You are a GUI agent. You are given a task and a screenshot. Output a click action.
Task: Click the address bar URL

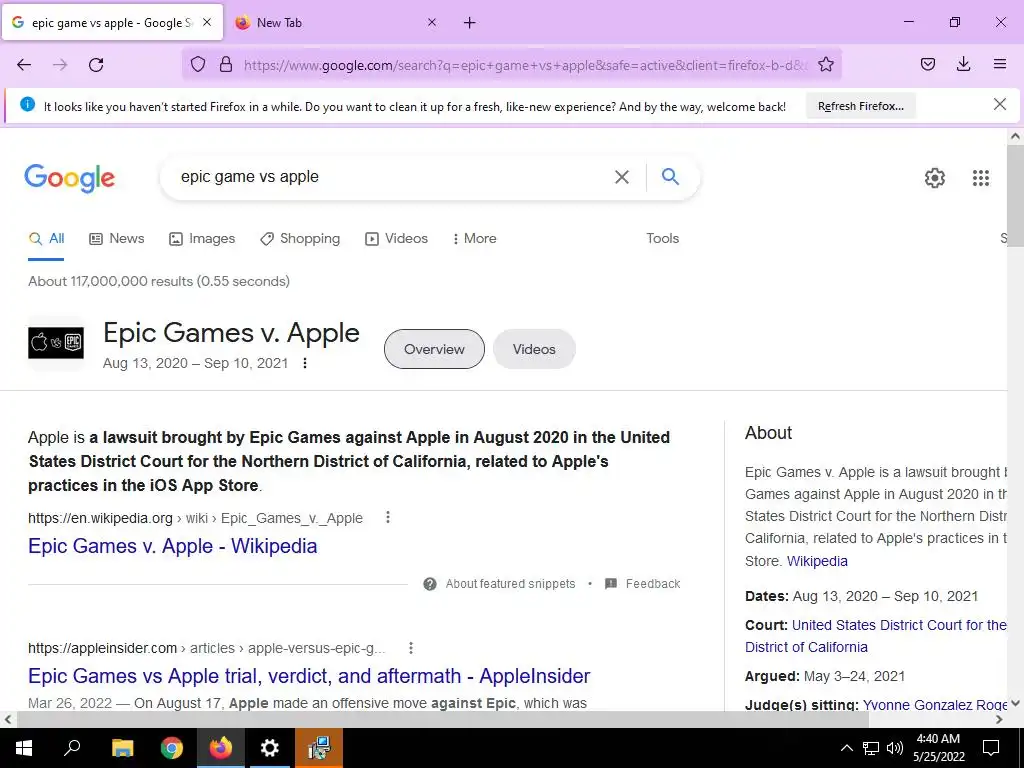(526, 65)
